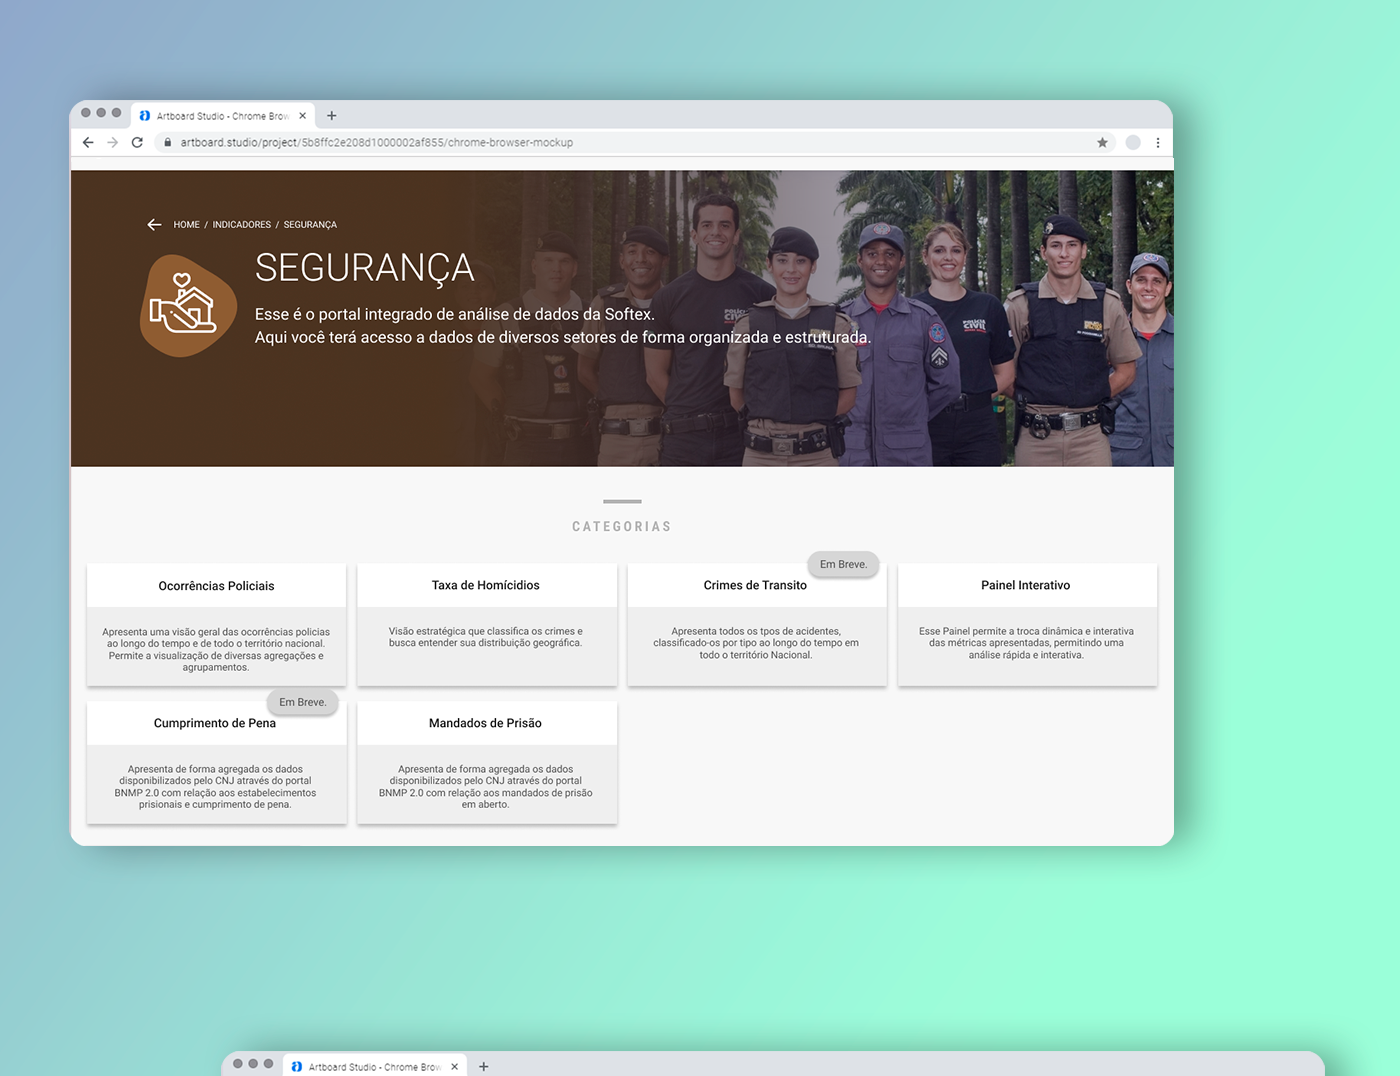Viewport: 1400px width, 1076px height.
Task: Close the Artboard Studio tab
Action: 303,116
